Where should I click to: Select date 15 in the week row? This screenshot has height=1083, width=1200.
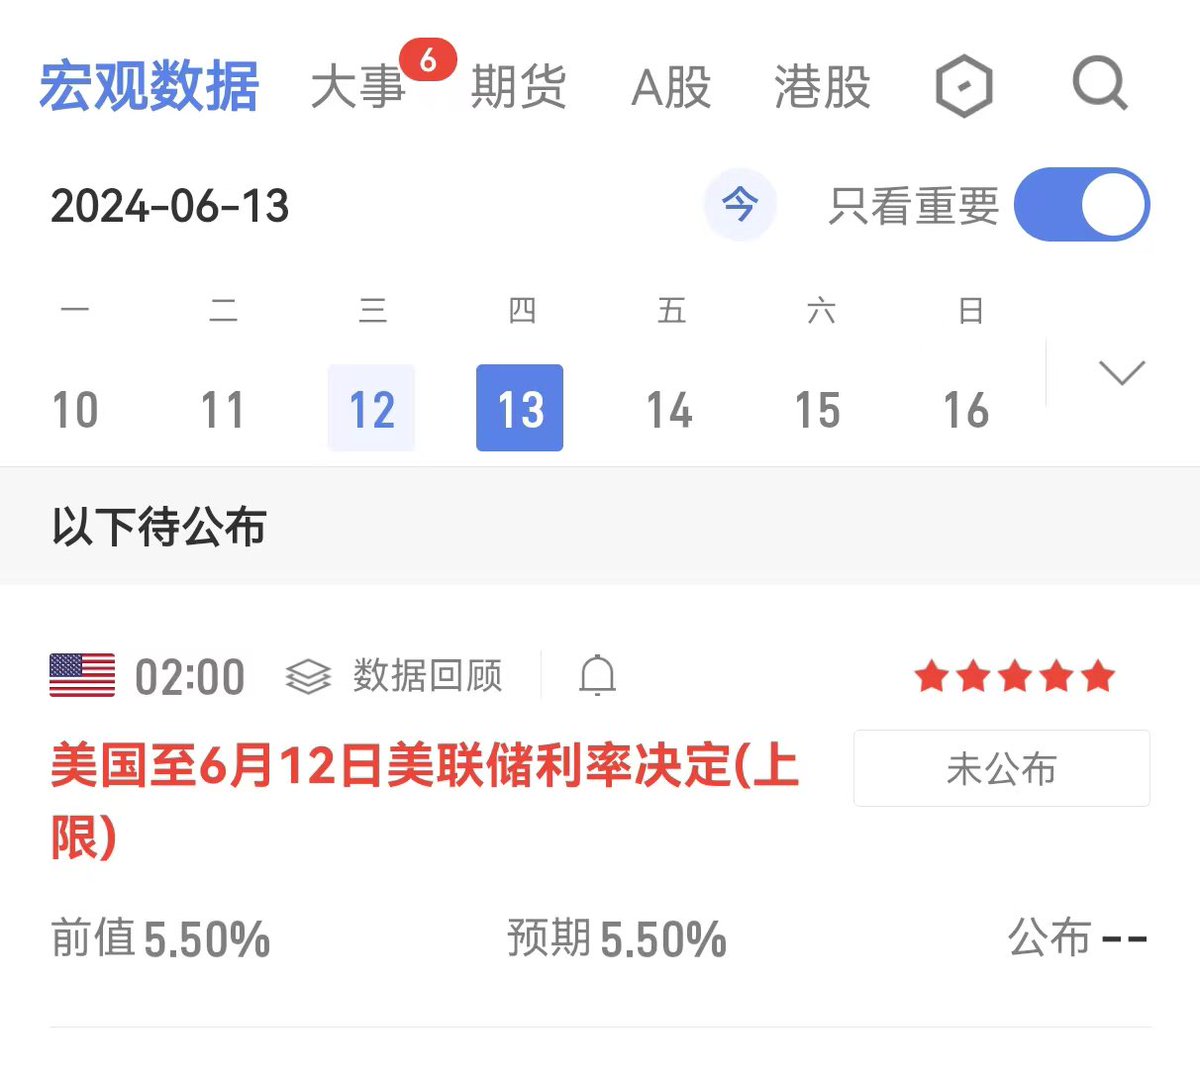pyautogui.click(x=817, y=410)
